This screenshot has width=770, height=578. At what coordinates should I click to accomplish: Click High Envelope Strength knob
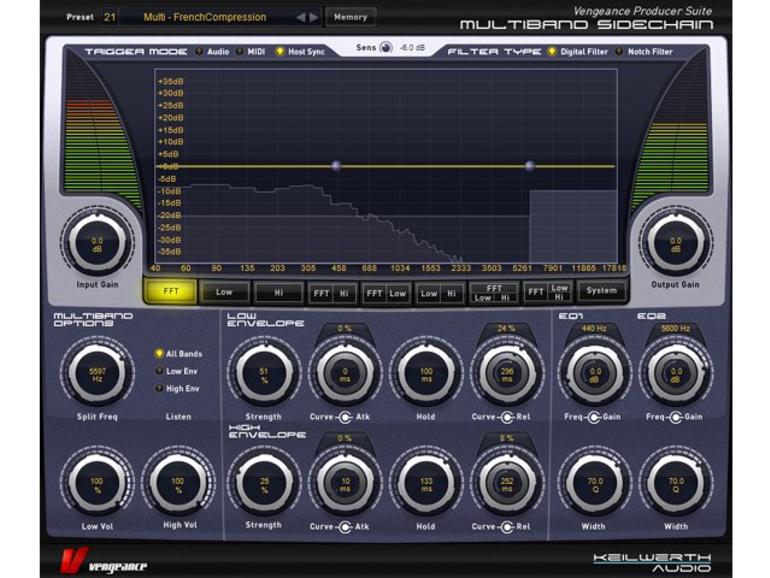[x=264, y=485]
